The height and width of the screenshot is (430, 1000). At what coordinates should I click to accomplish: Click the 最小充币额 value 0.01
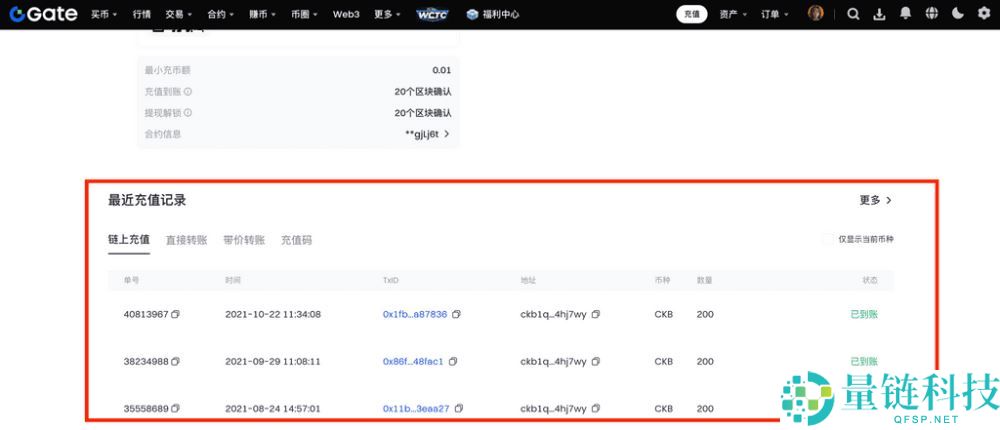point(441,70)
